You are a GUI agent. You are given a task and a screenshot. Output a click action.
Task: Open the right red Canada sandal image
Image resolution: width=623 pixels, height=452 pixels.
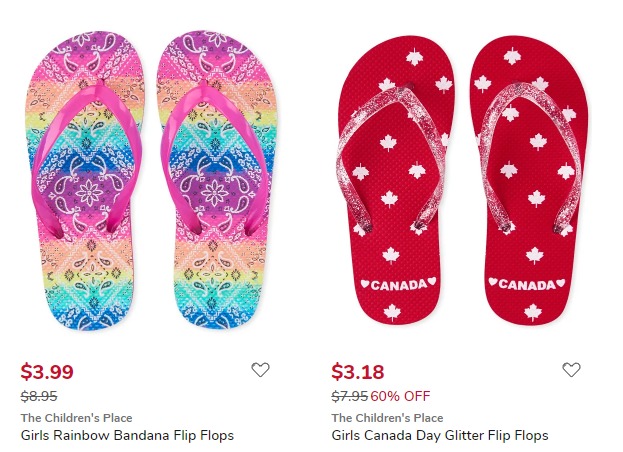coord(529,181)
